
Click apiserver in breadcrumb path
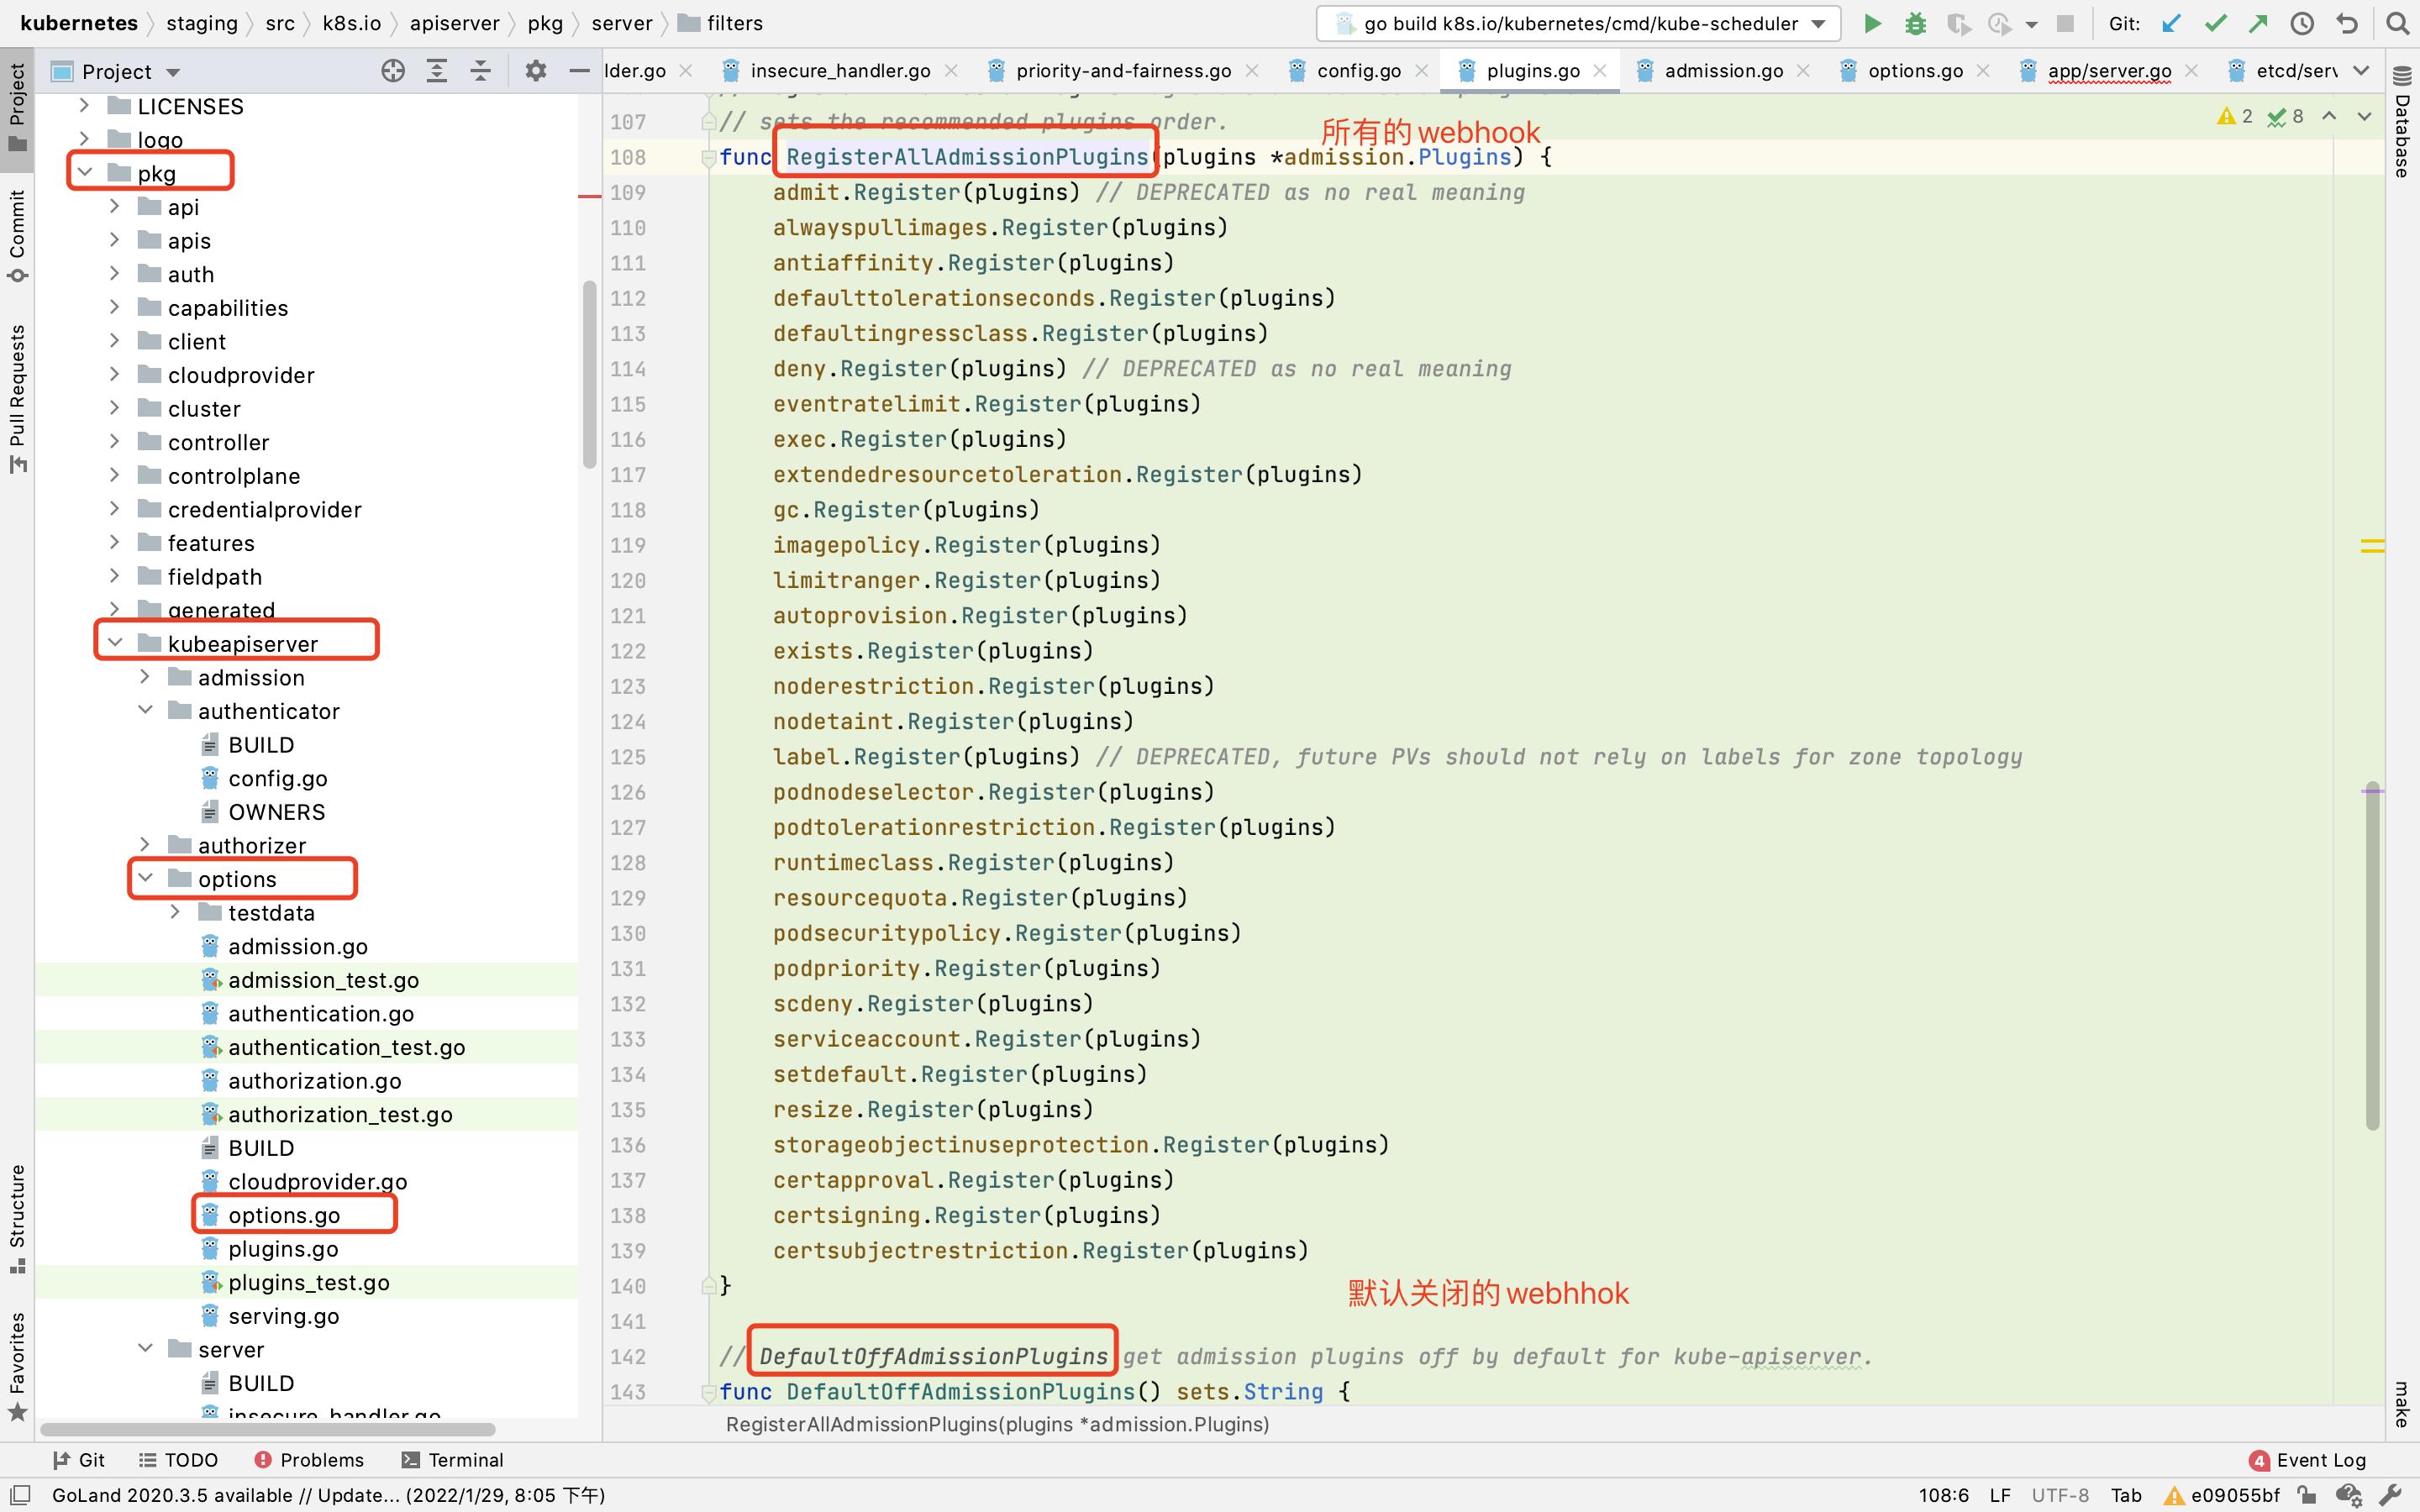pos(454,23)
